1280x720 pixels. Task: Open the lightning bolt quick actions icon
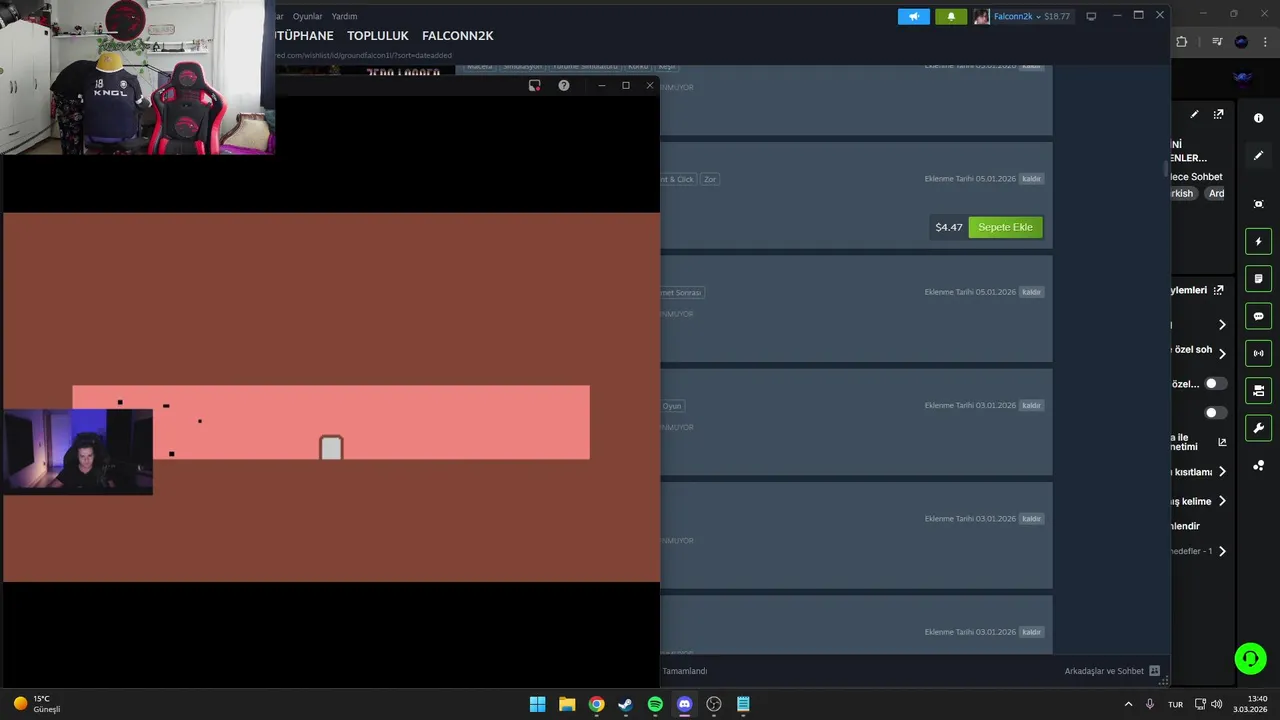coord(1258,241)
